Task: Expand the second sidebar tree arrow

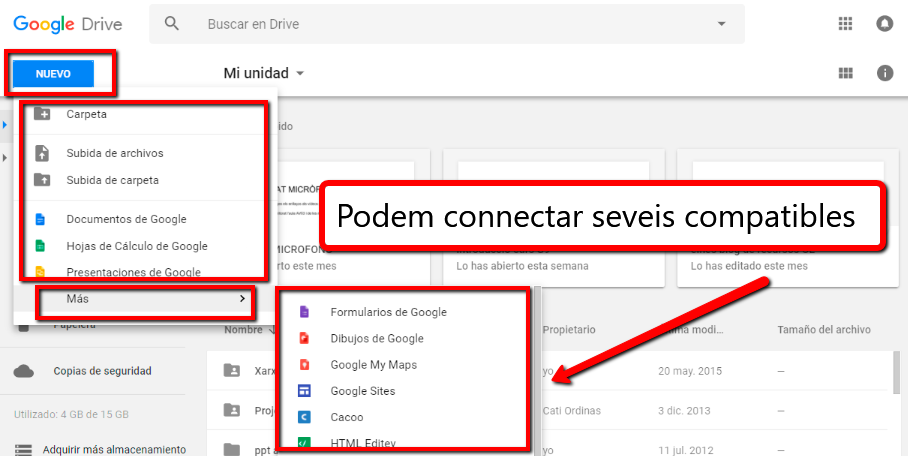Action: pyautogui.click(x=5, y=158)
